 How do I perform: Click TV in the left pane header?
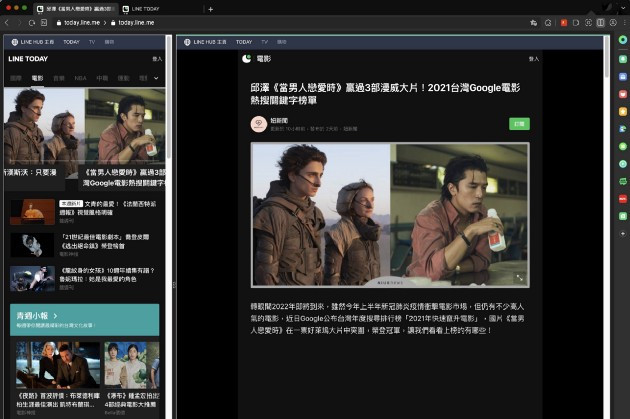coord(92,42)
